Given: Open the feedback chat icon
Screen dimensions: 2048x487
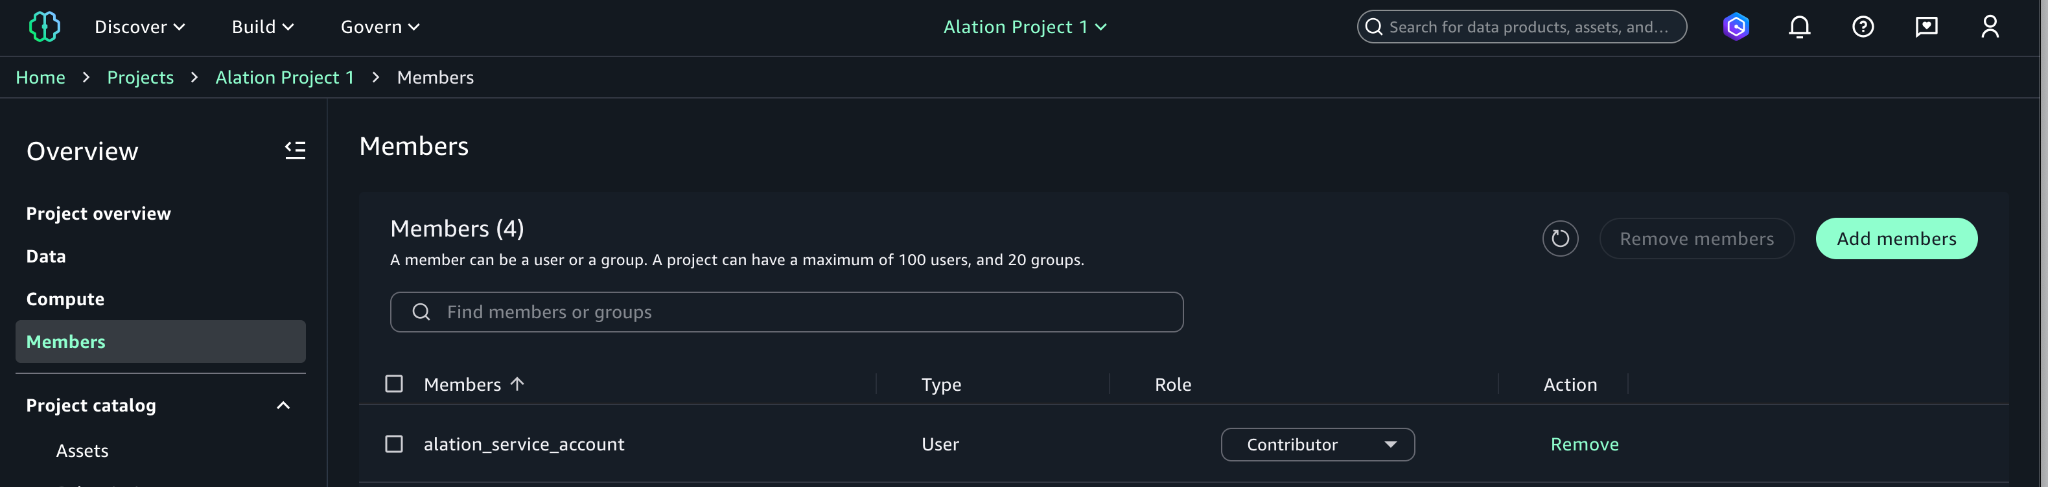Looking at the screenshot, I should point(1926,27).
